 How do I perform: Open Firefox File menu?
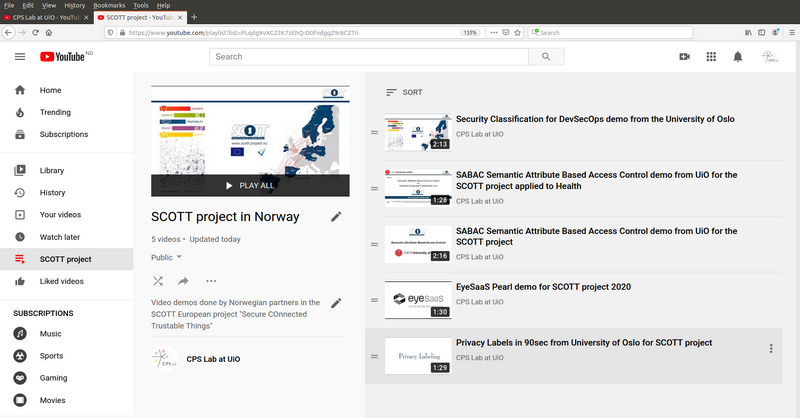(9, 5)
